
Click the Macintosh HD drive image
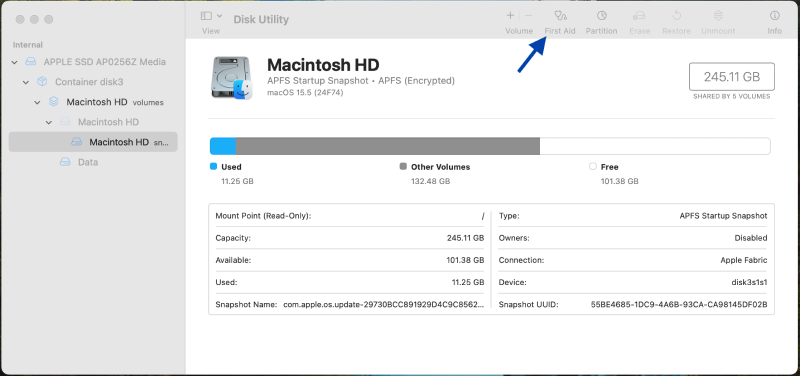(x=231, y=78)
